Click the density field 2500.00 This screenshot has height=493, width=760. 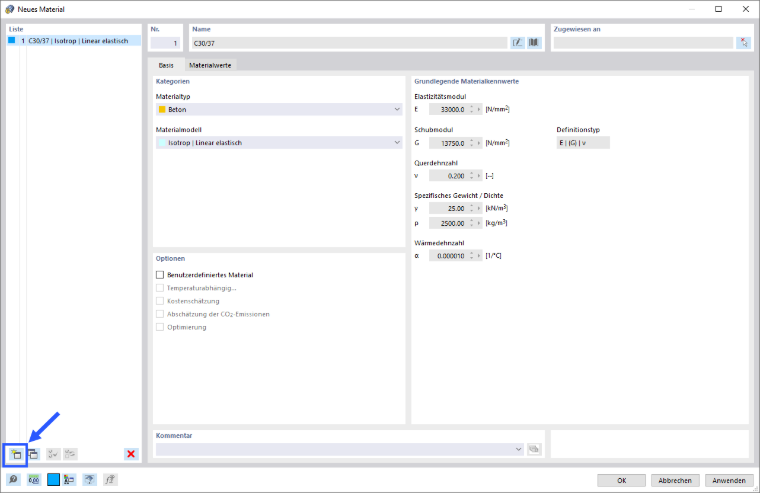click(448, 223)
